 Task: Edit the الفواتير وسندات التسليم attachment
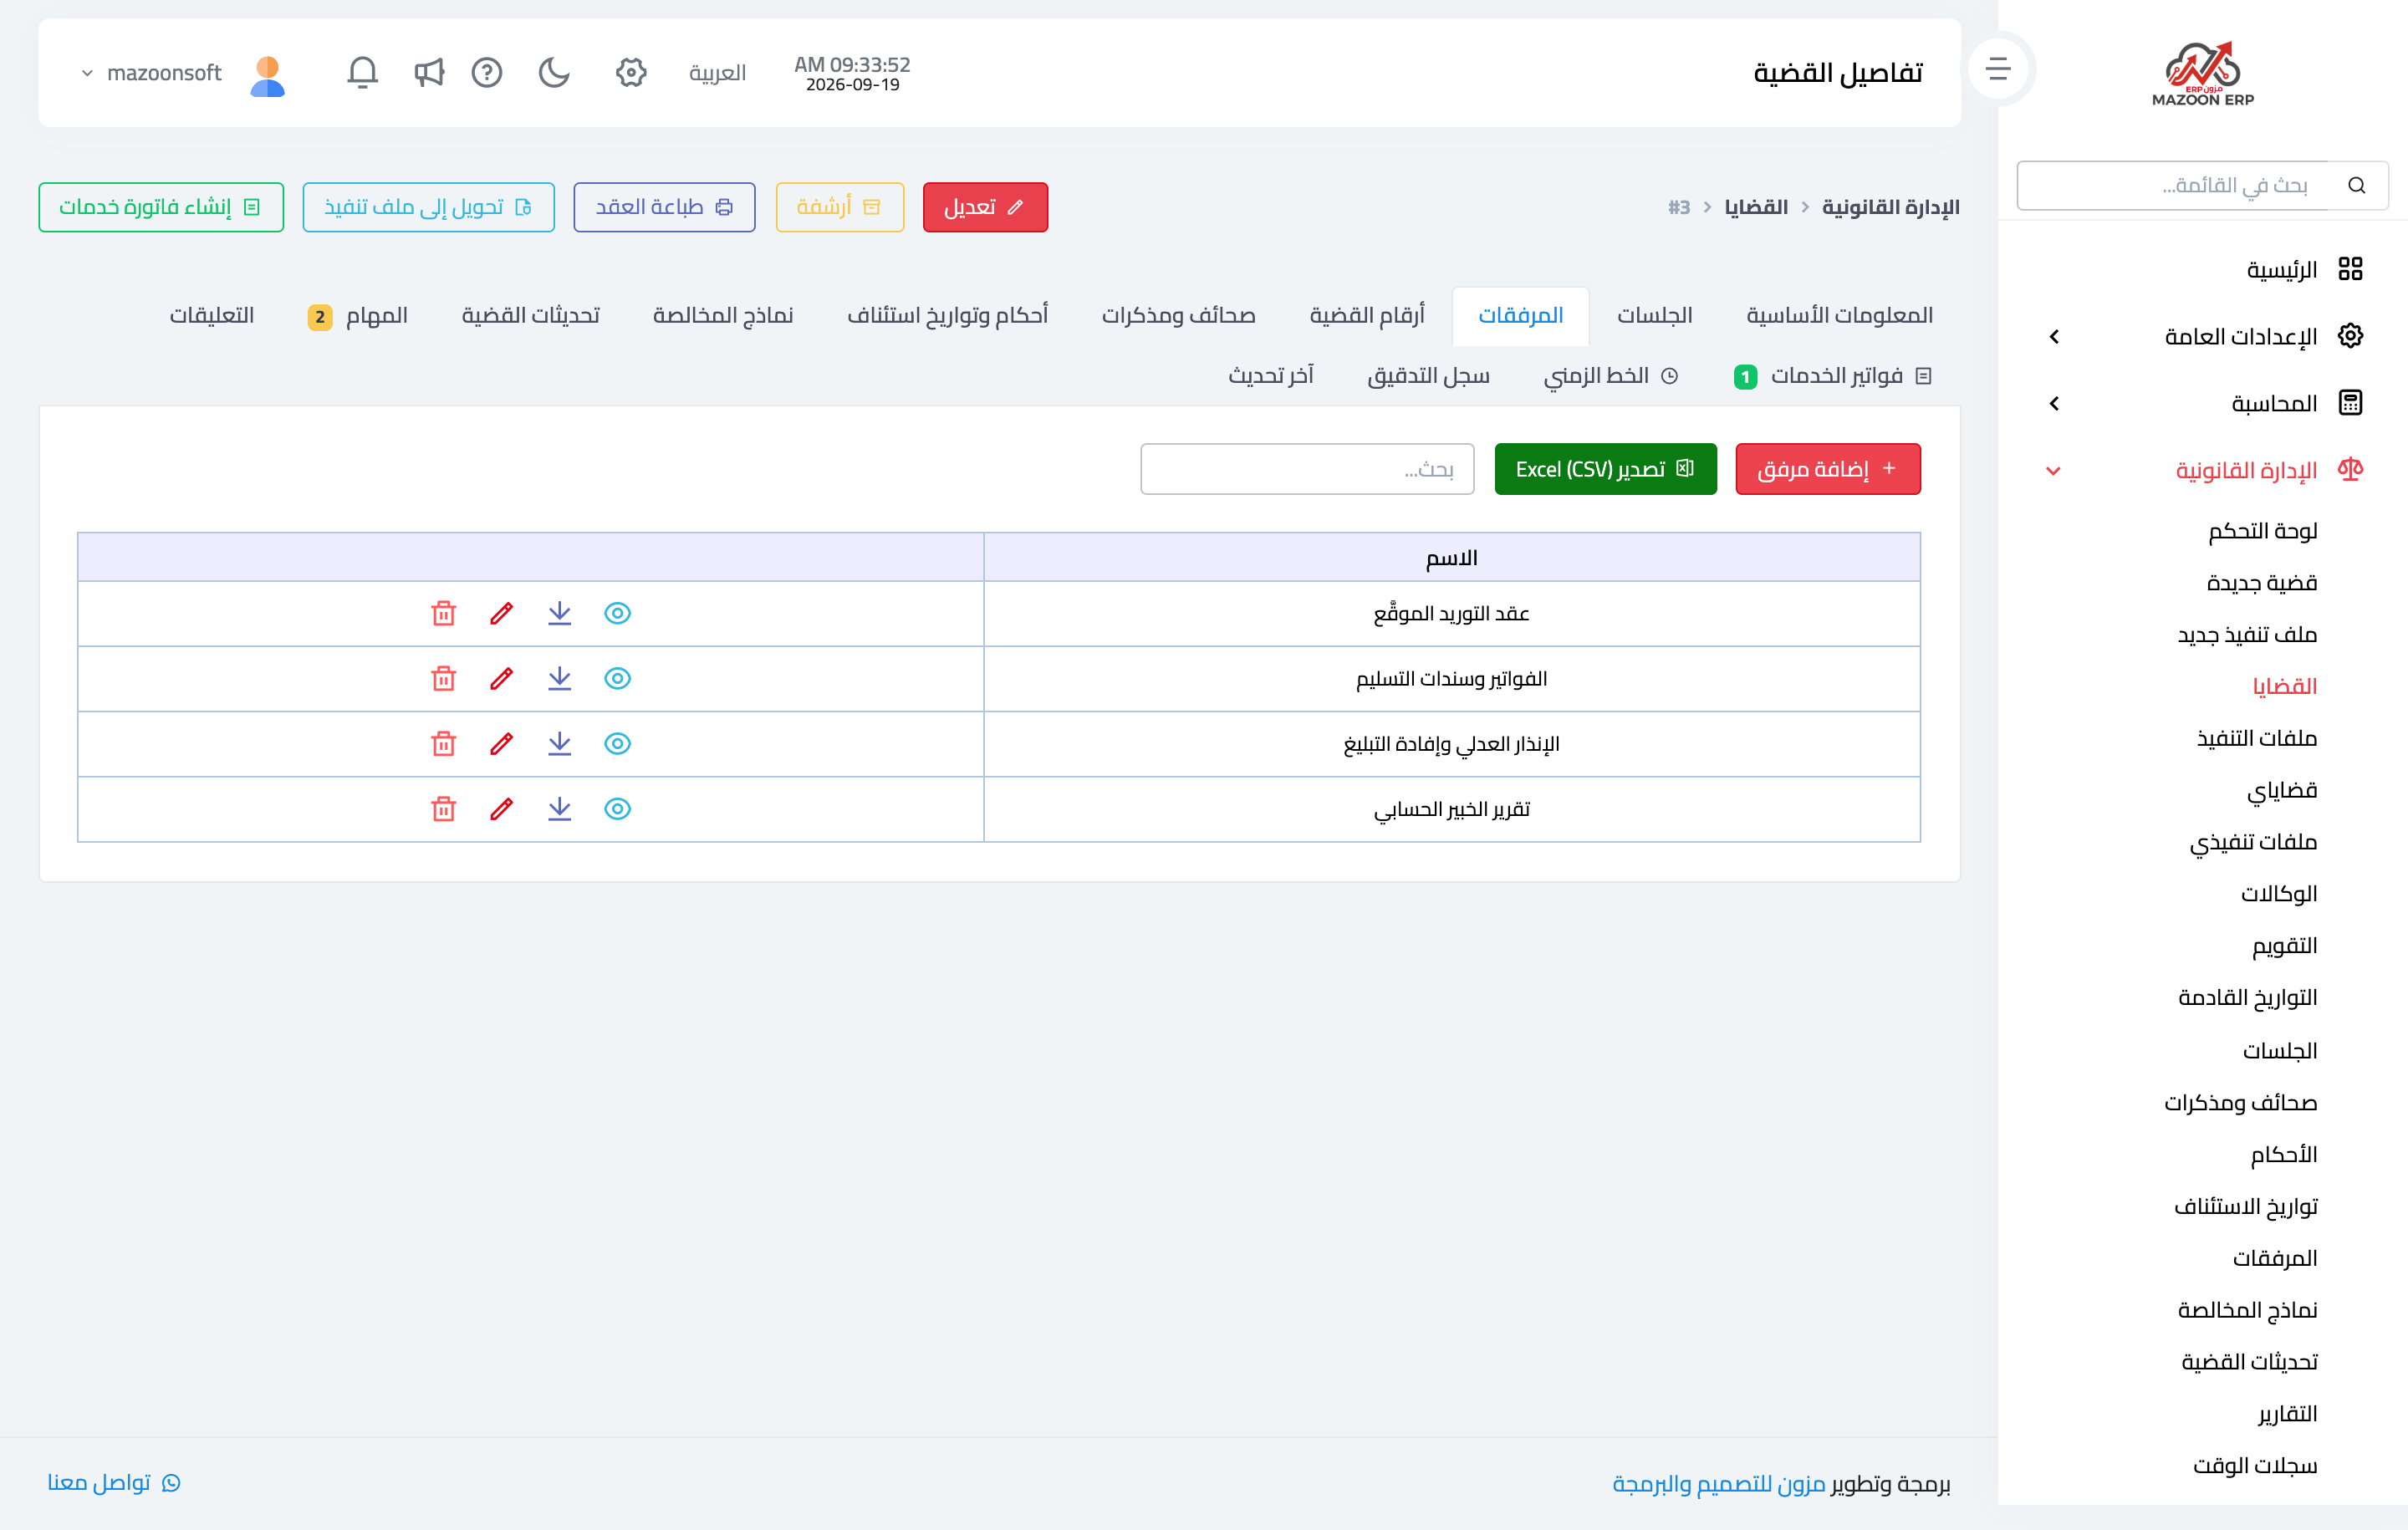click(501, 678)
